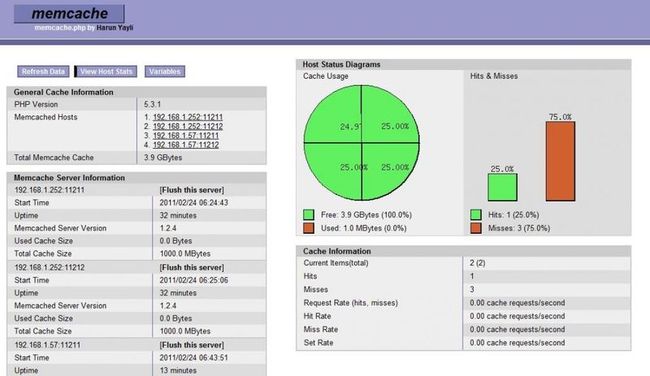This screenshot has width=650, height=376.
Task: Select start time 2011/02/24 06:43:51
Action: pyautogui.click(x=194, y=358)
